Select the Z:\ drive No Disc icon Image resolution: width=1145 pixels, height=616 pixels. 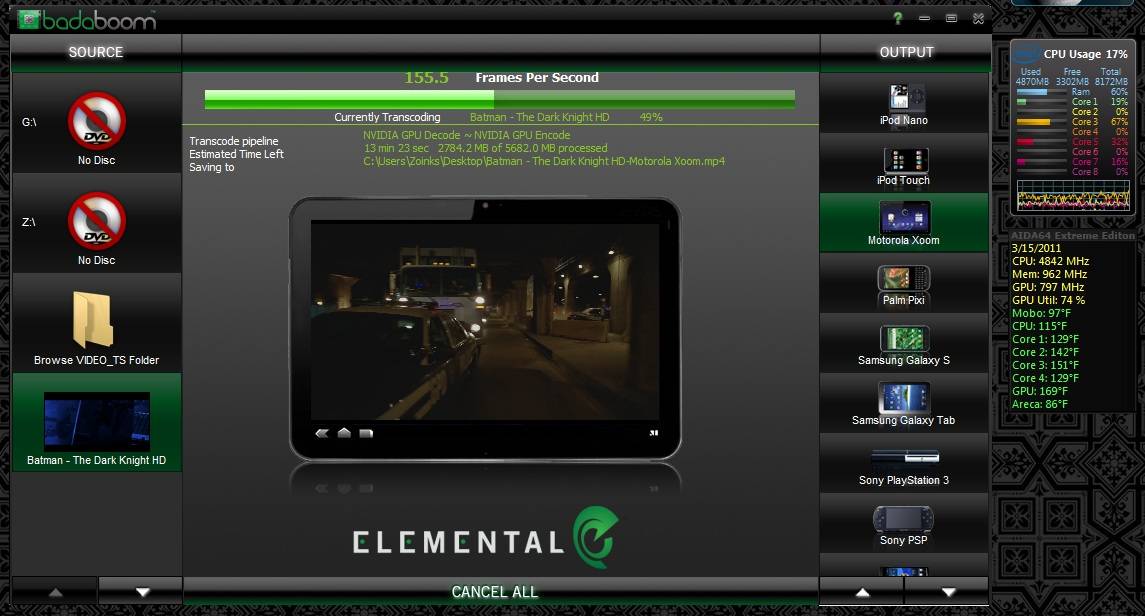click(x=96, y=220)
